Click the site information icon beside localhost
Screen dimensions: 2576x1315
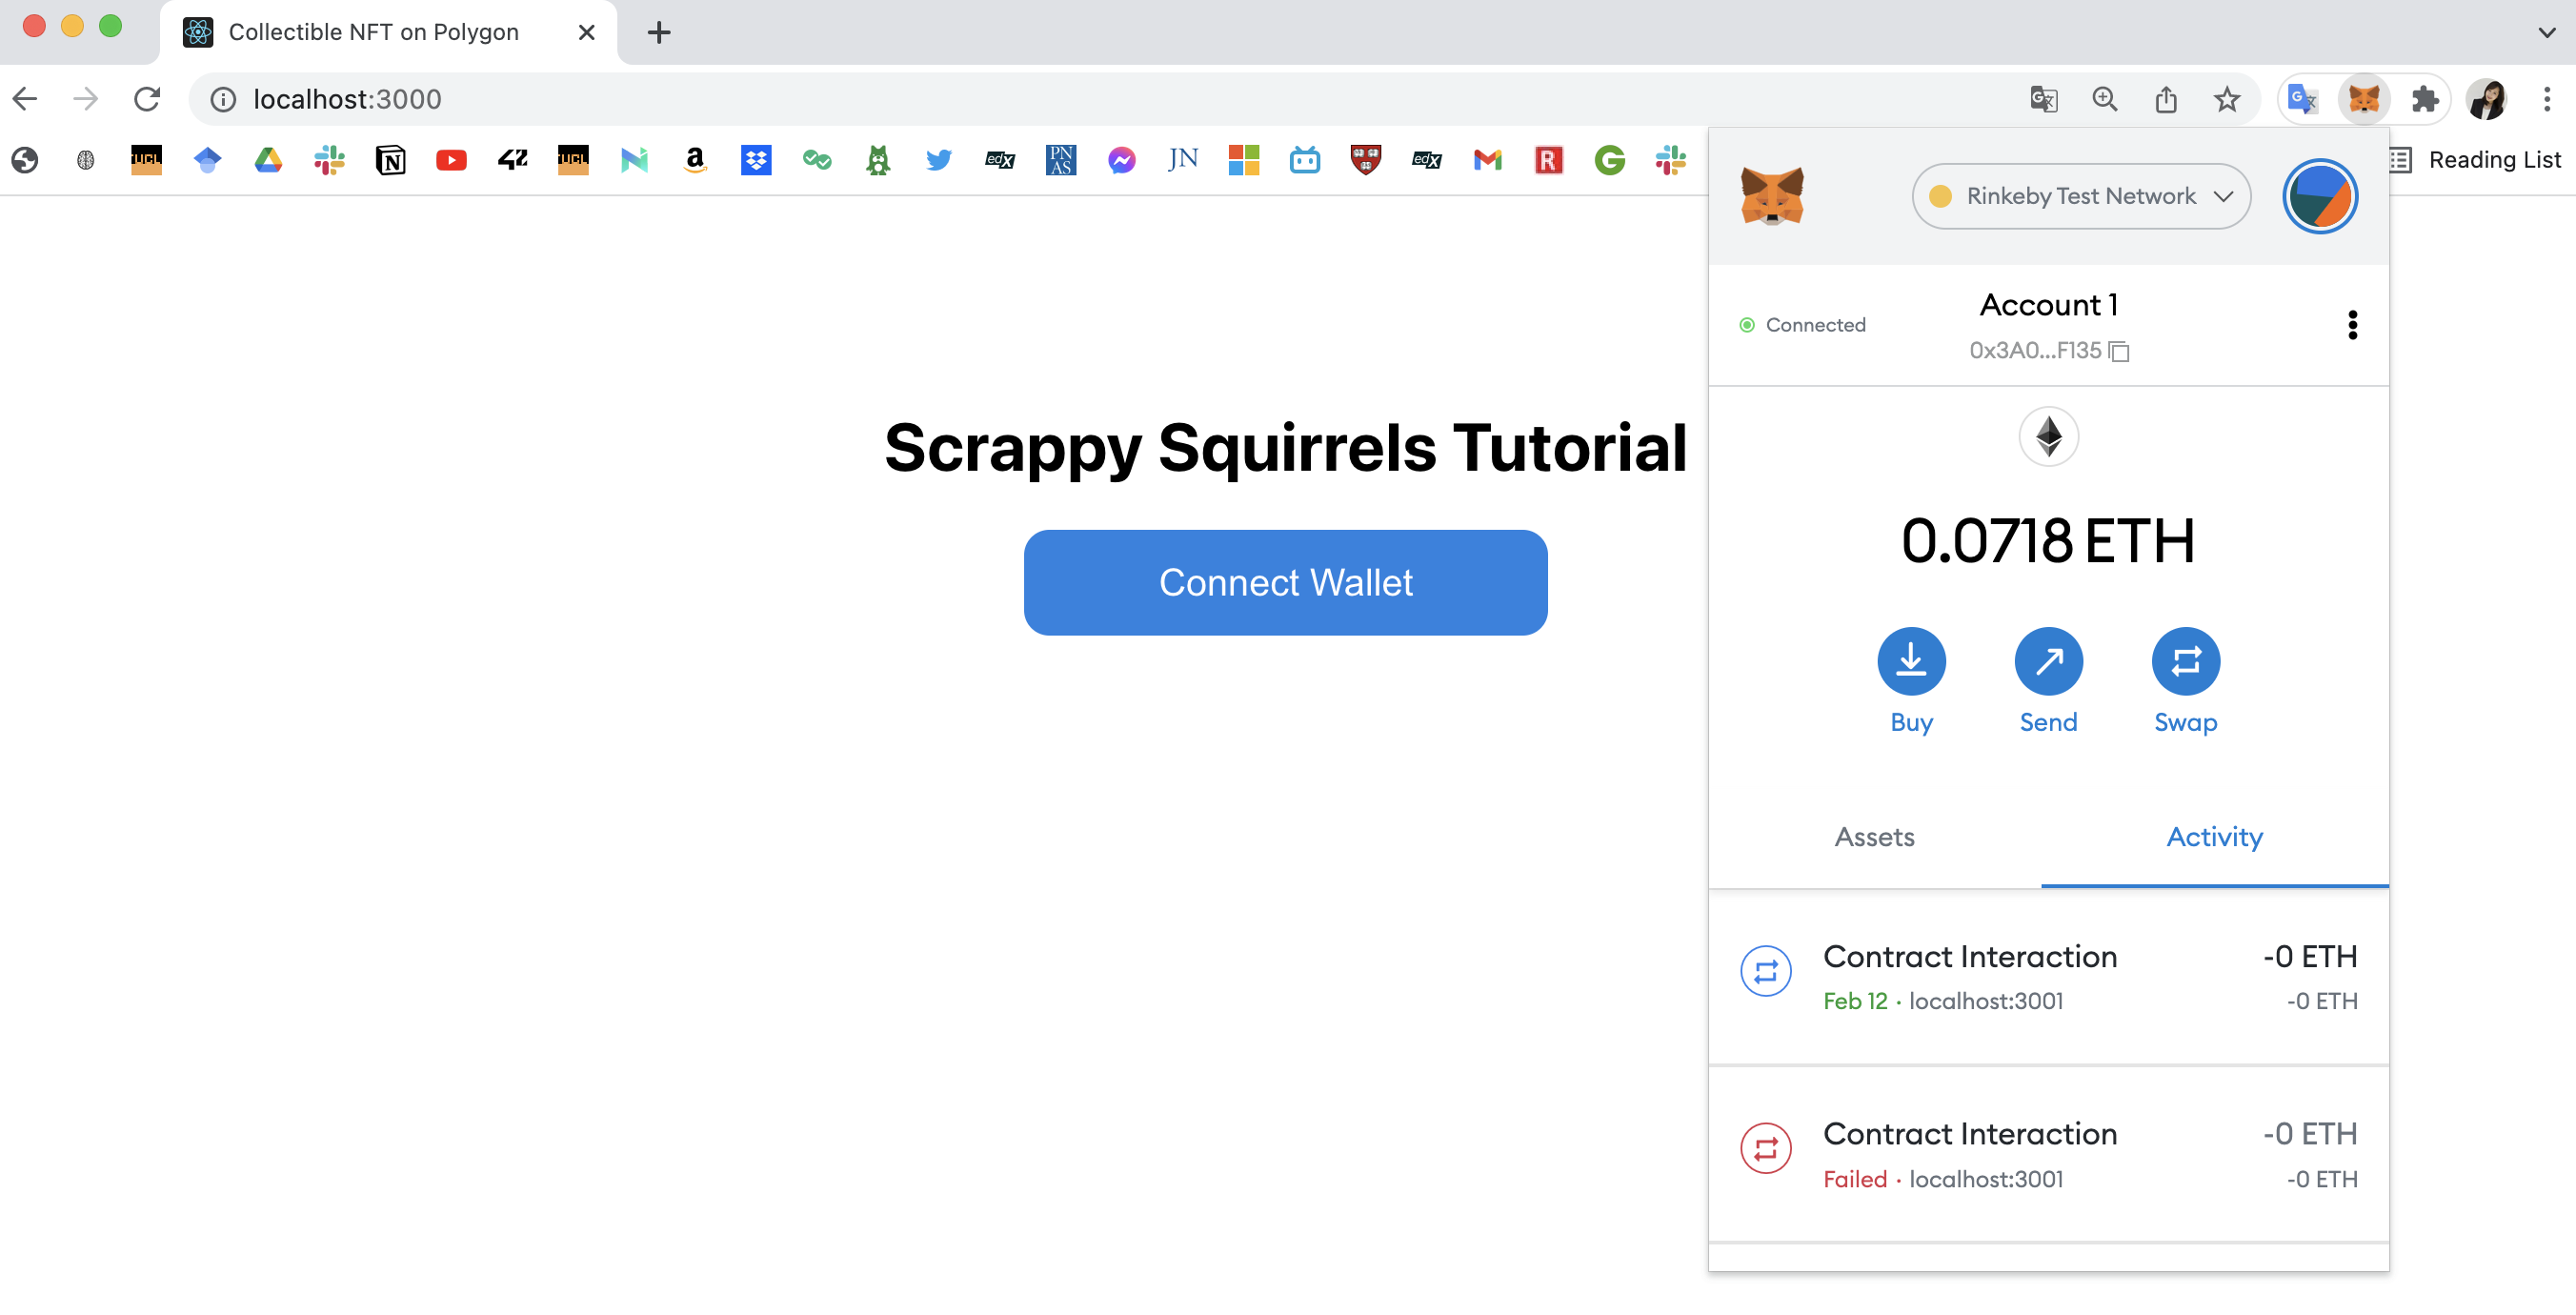click(x=223, y=99)
